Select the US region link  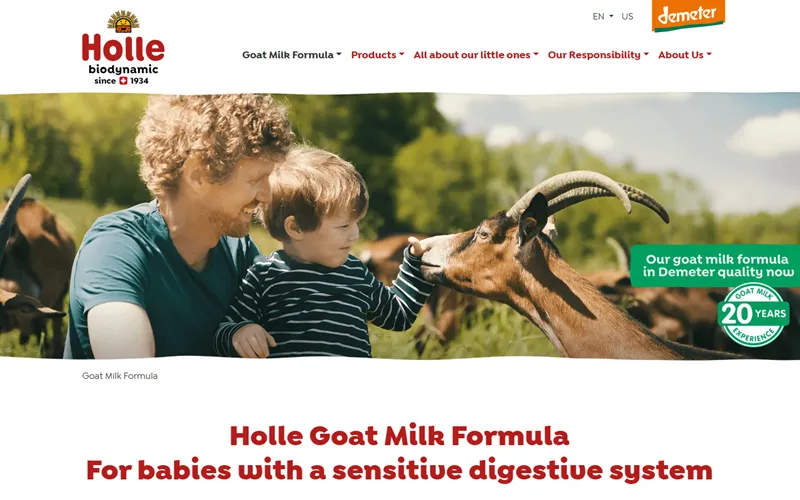(x=627, y=16)
